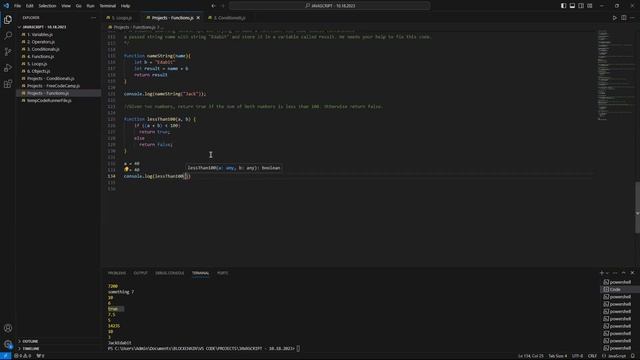Split the editor to the right

point(624,18)
